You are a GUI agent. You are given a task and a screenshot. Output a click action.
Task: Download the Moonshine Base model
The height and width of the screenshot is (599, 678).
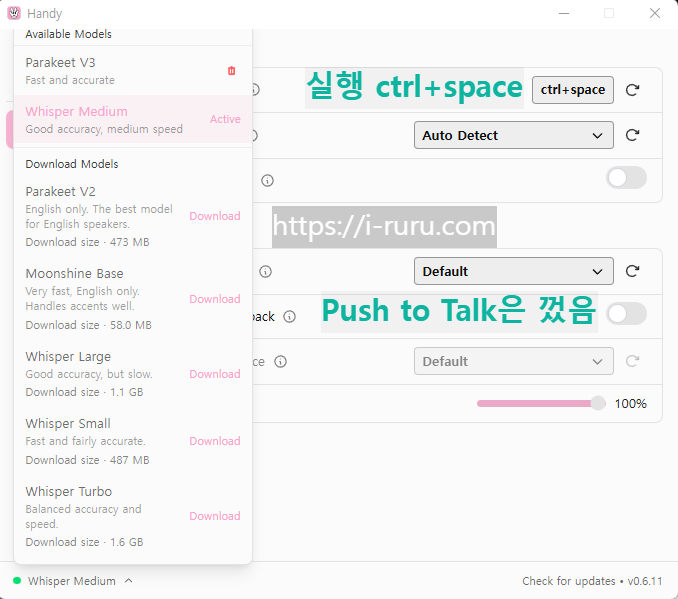(x=215, y=299)
